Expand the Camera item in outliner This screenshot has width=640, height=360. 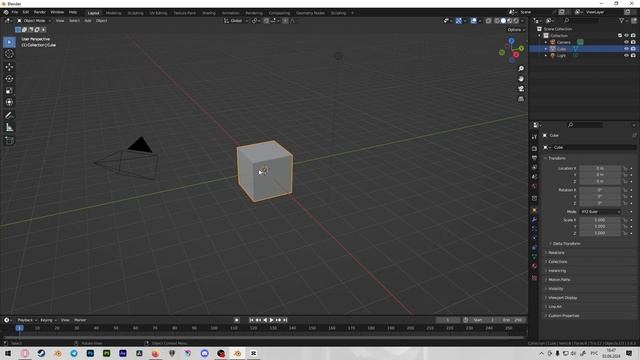[x=546, y=42]
